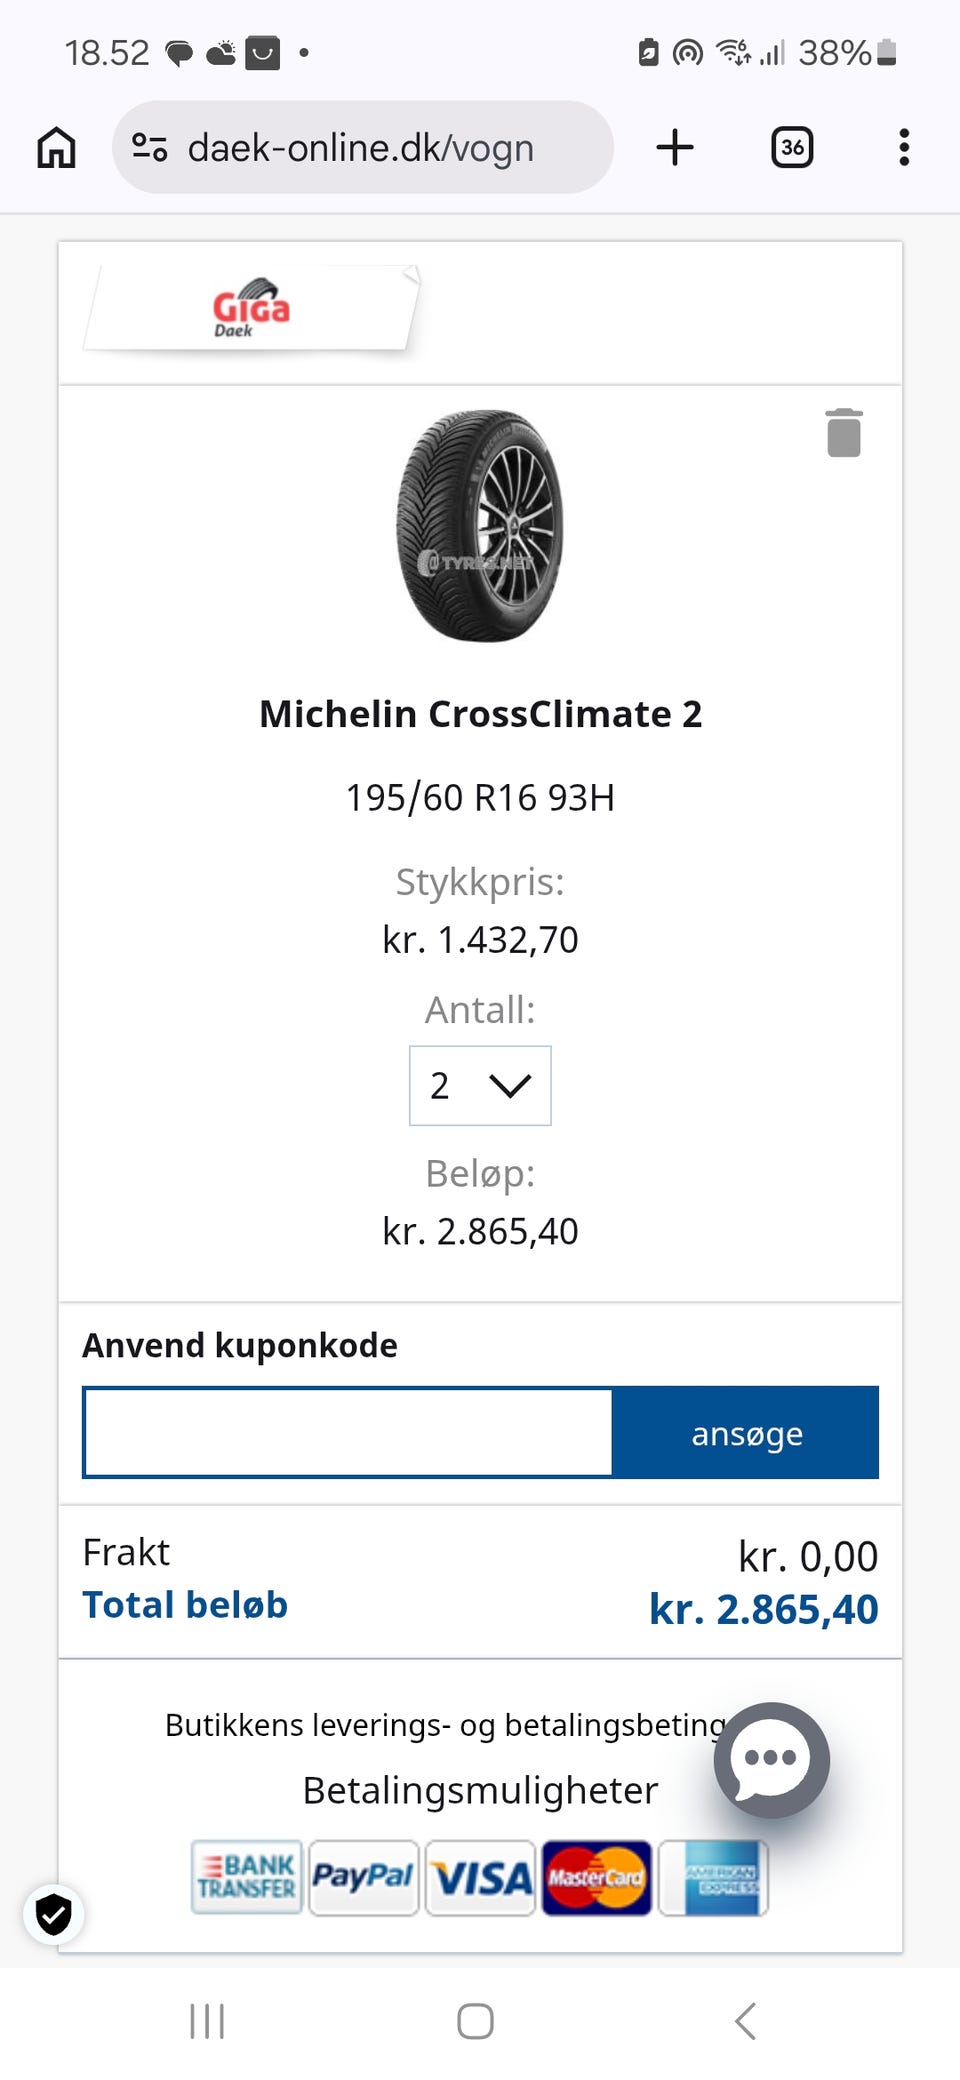Show the open tabs counter
Screen dimensions: 960x2080
(791, 148)
